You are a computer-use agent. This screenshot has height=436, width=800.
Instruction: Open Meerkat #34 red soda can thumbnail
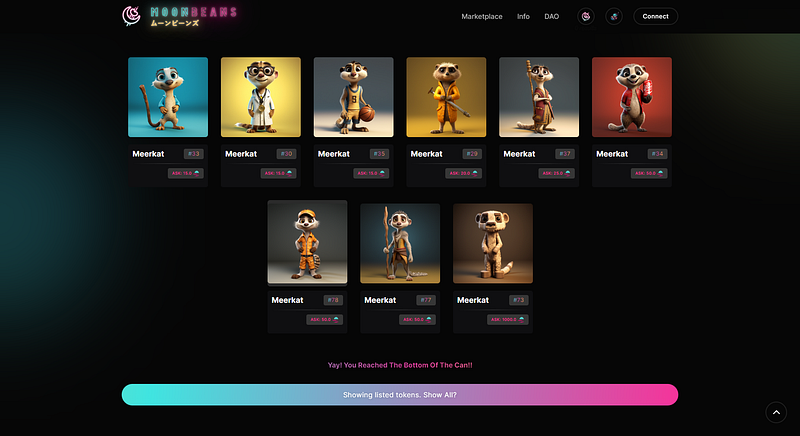632,97
